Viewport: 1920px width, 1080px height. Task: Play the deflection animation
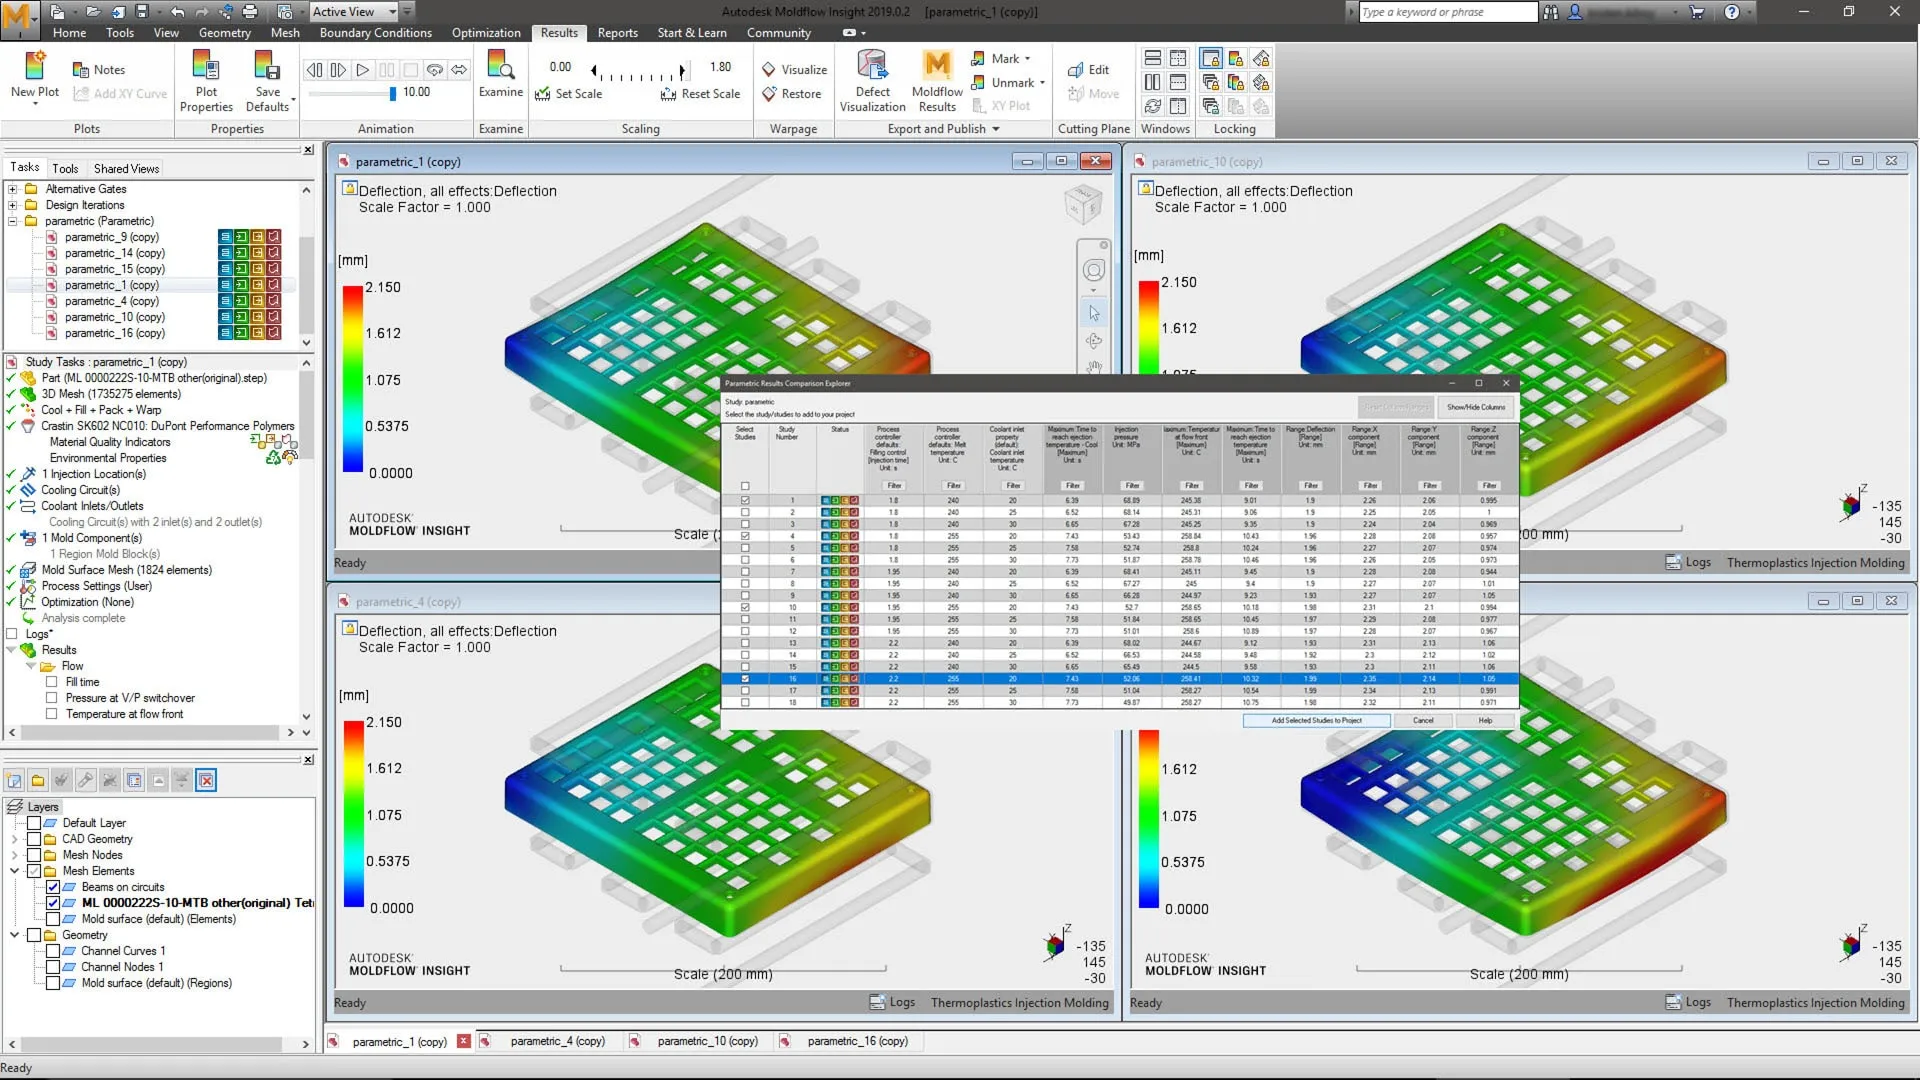(x=363, y=69)
